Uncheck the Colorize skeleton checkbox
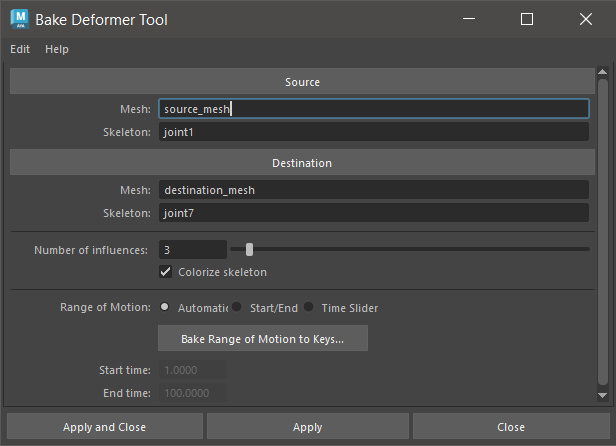Viewport: 616px width, 446px height. click(x=166, y=272)
